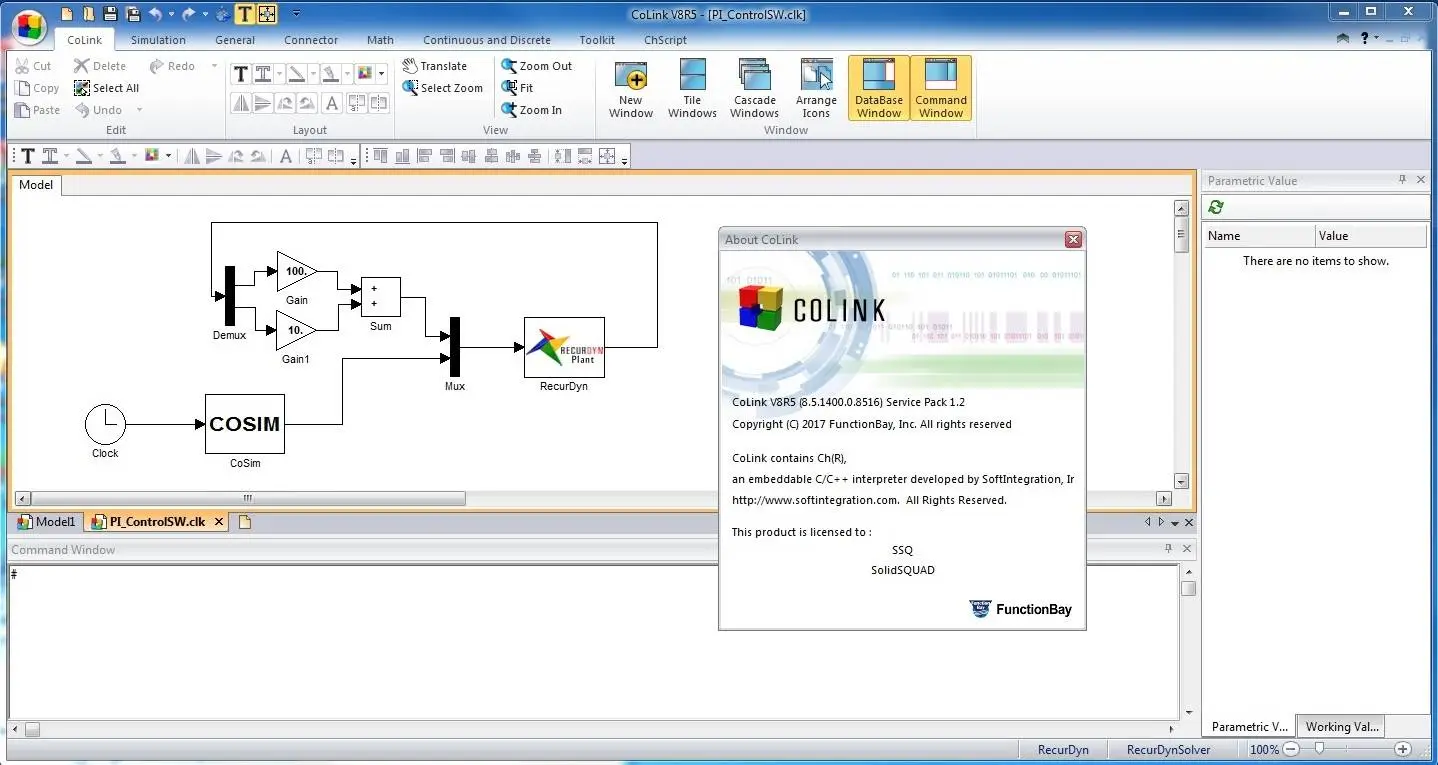Toggle the Command Window button
This screenshot has width=1438, height=765.
tap(941, 89)
